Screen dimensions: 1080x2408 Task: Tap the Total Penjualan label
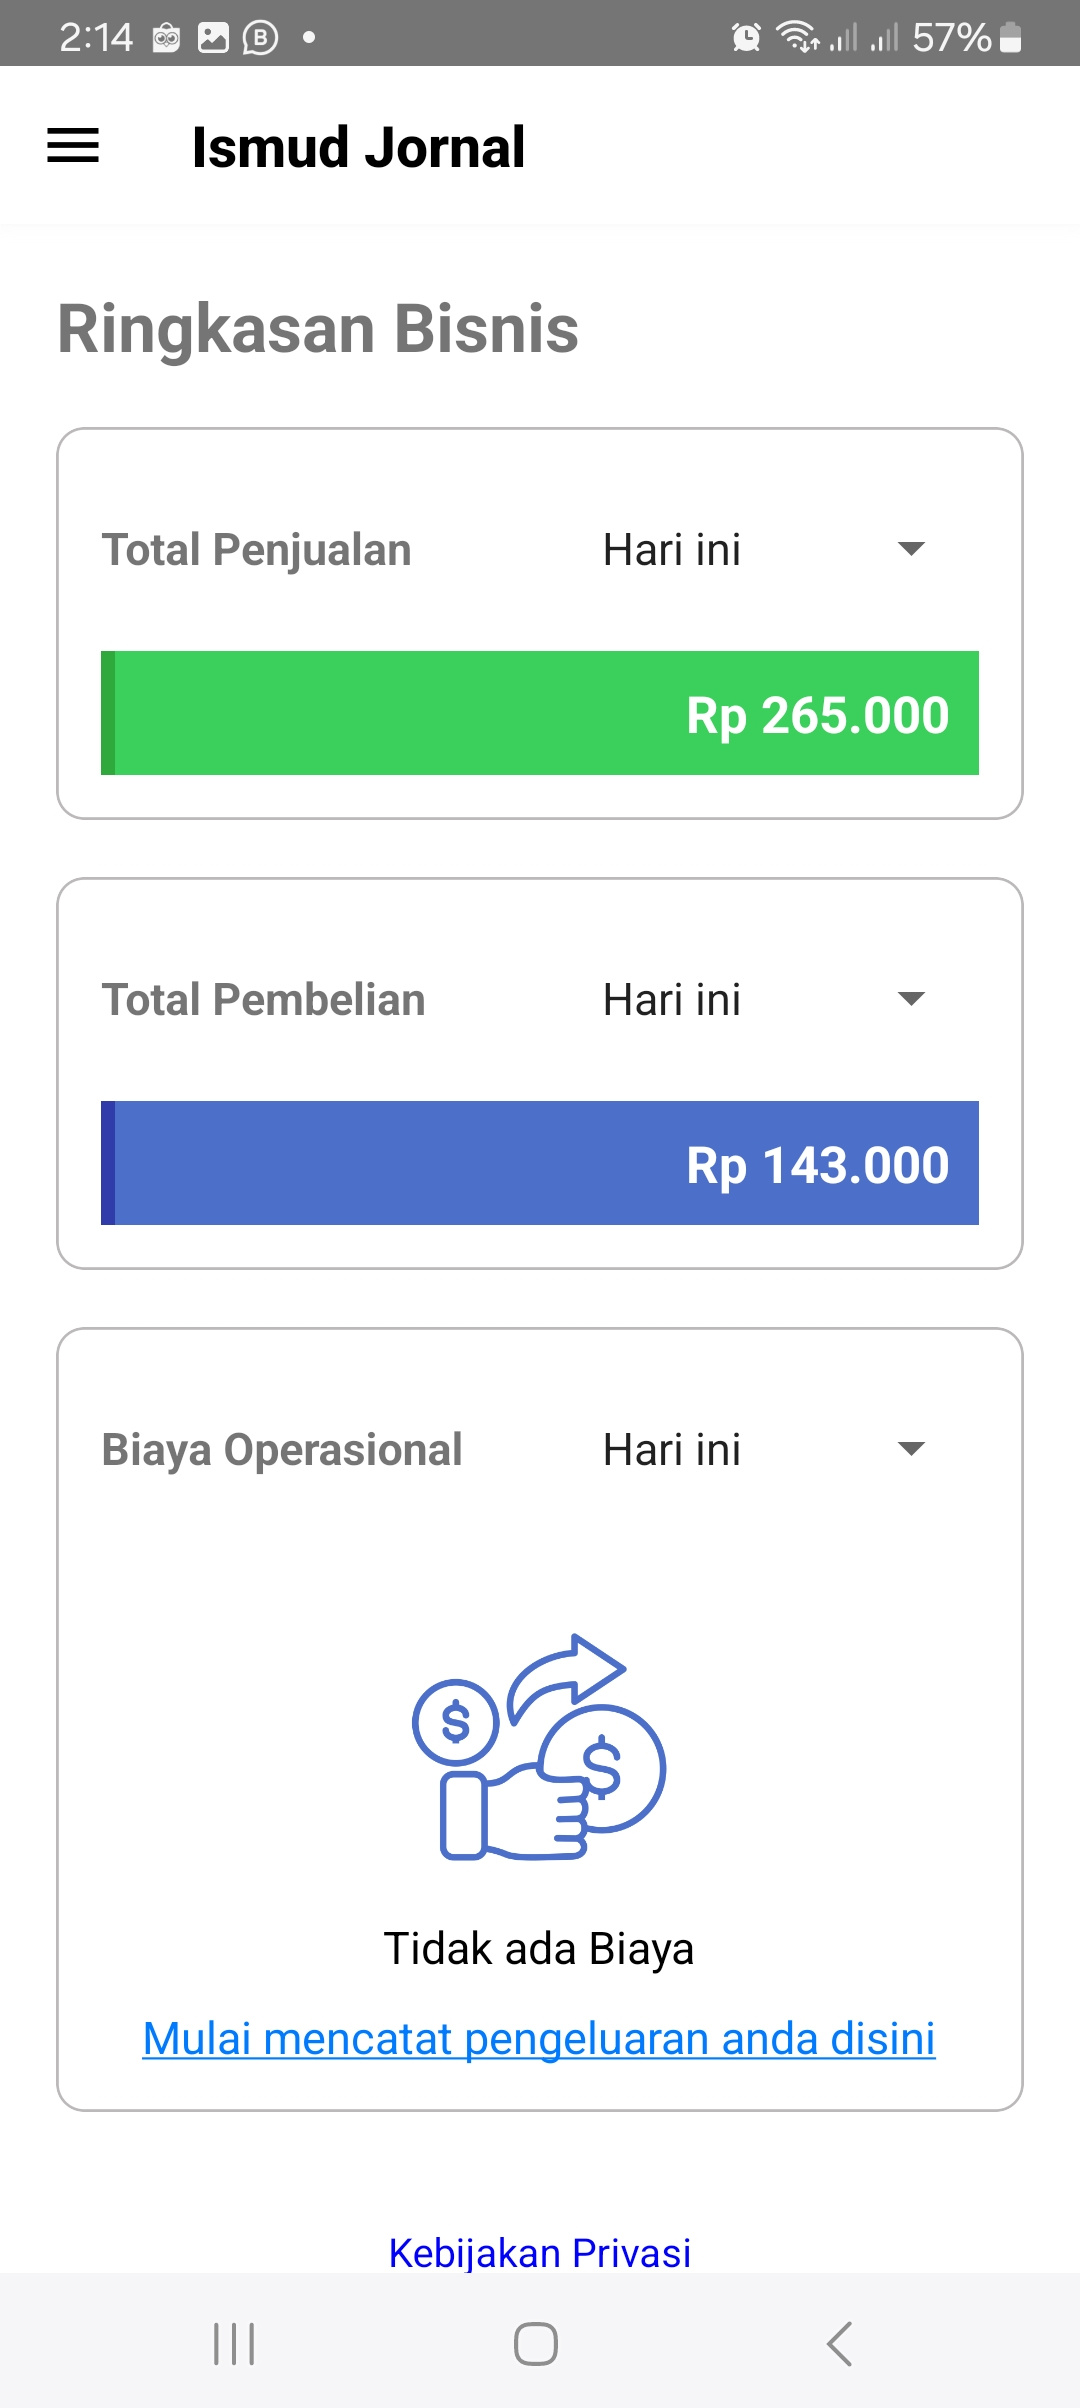[x=257, y=550]
